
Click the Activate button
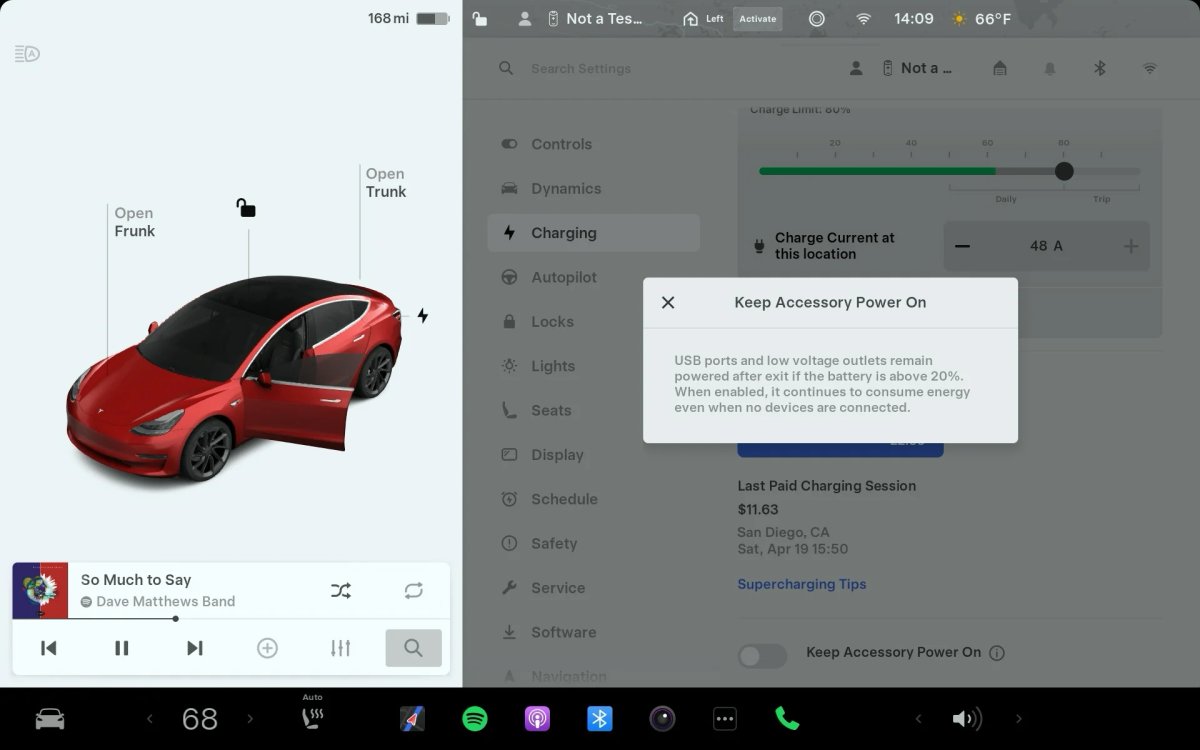(757, 18)
